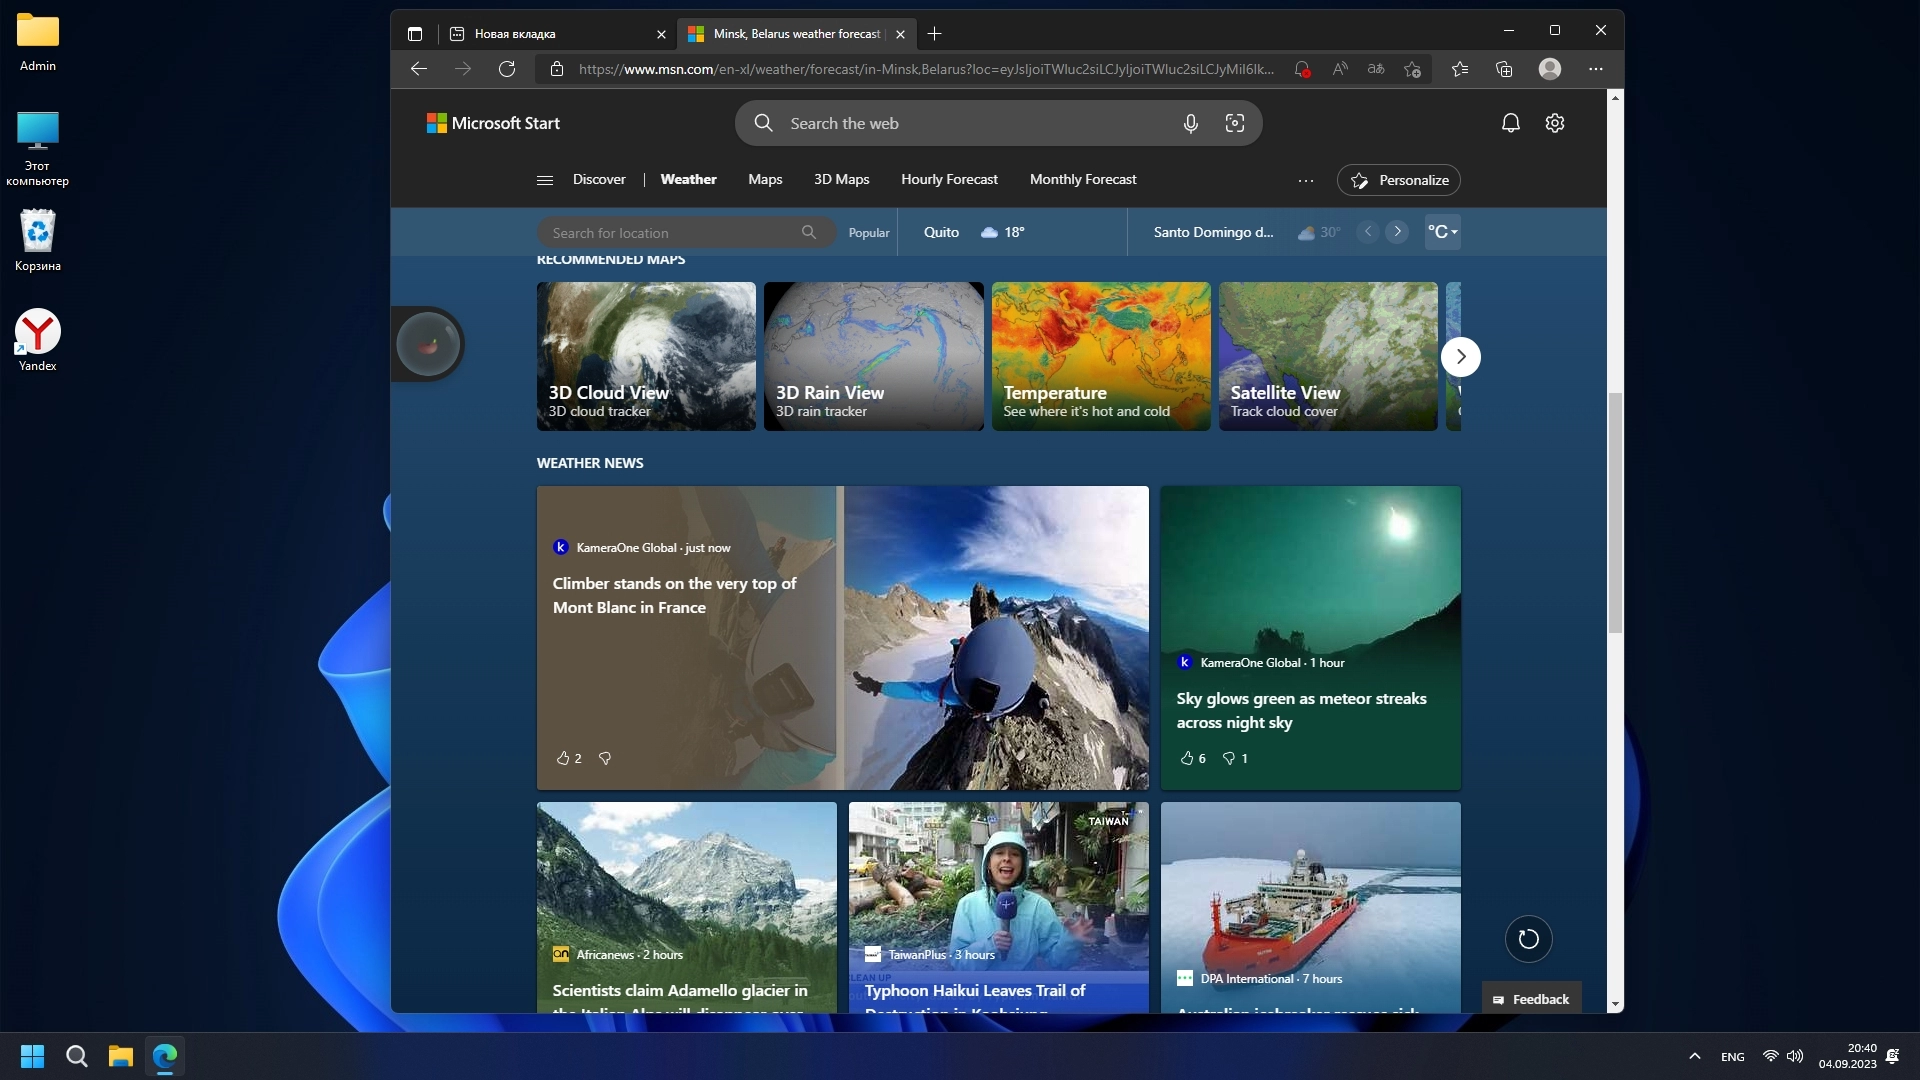This screenshot has height=1080, width=1920.
Task: Open the notifications bell
Action: tap(1510, 123)
